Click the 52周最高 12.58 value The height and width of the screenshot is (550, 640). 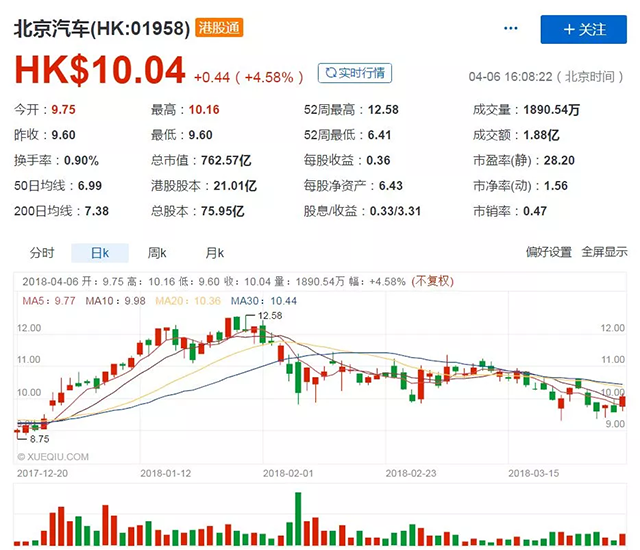coord(383,110)
